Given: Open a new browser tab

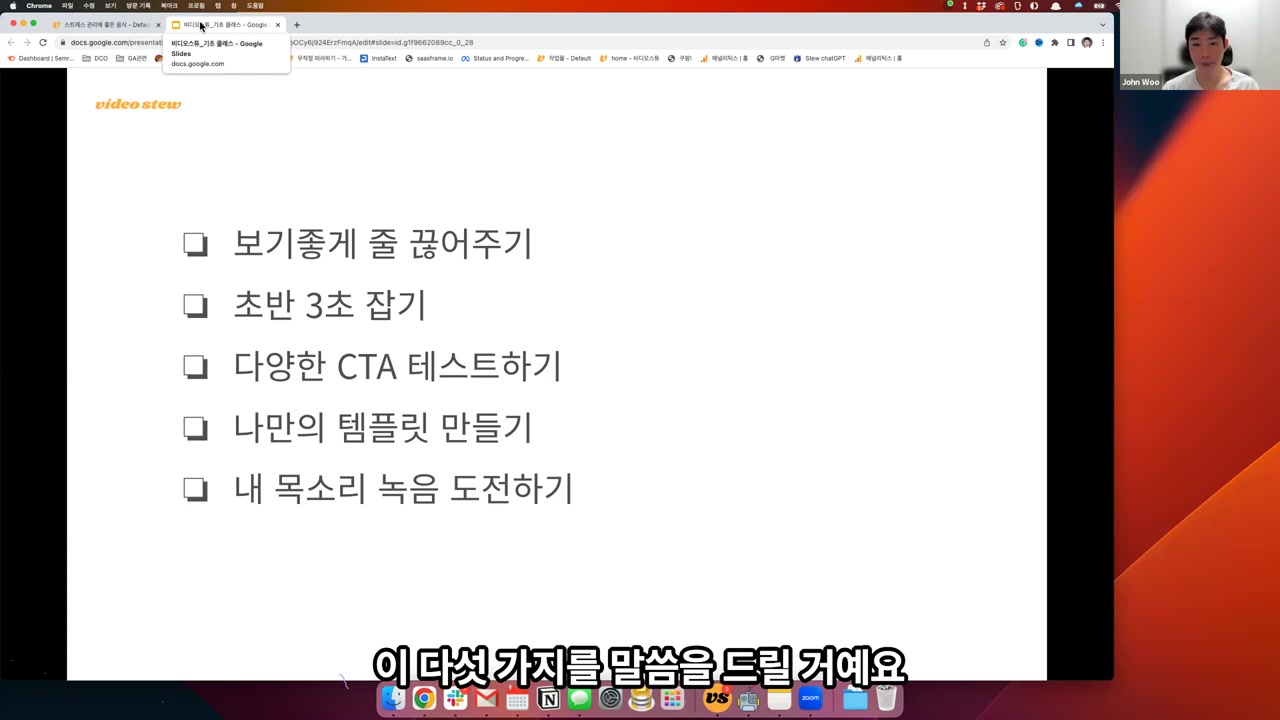Looking at the screenshot, I should coord(297,25).
